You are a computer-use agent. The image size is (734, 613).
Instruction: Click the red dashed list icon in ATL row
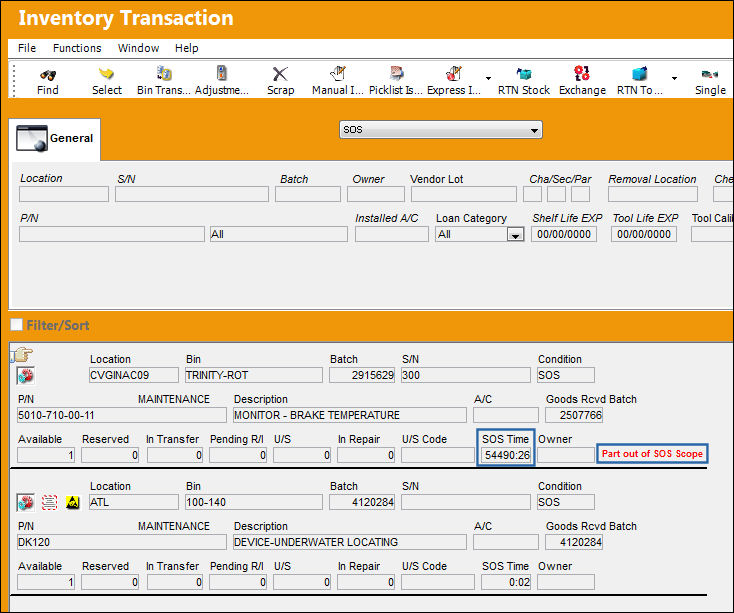pyautogui.click(x=49, y=503)
